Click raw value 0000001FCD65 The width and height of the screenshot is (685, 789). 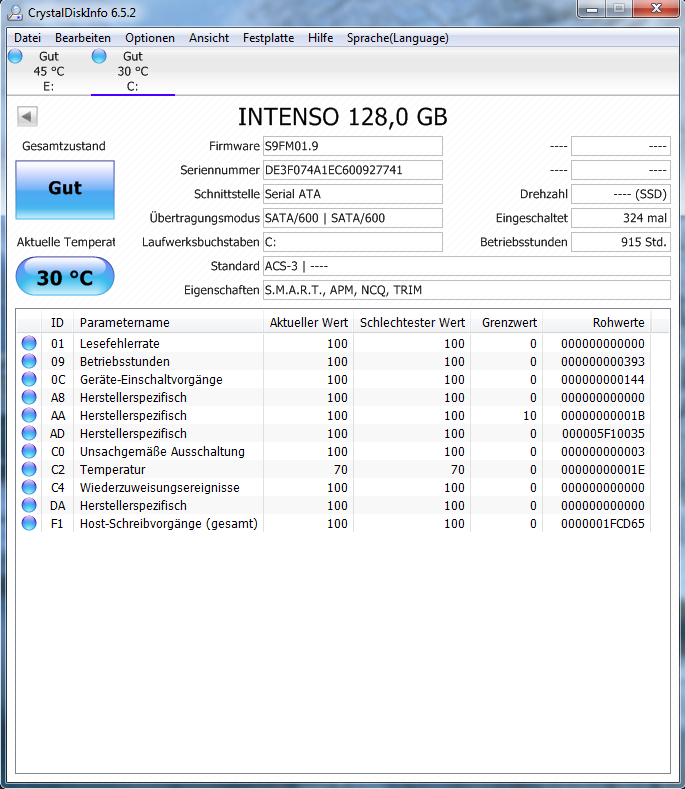[602, 524]
